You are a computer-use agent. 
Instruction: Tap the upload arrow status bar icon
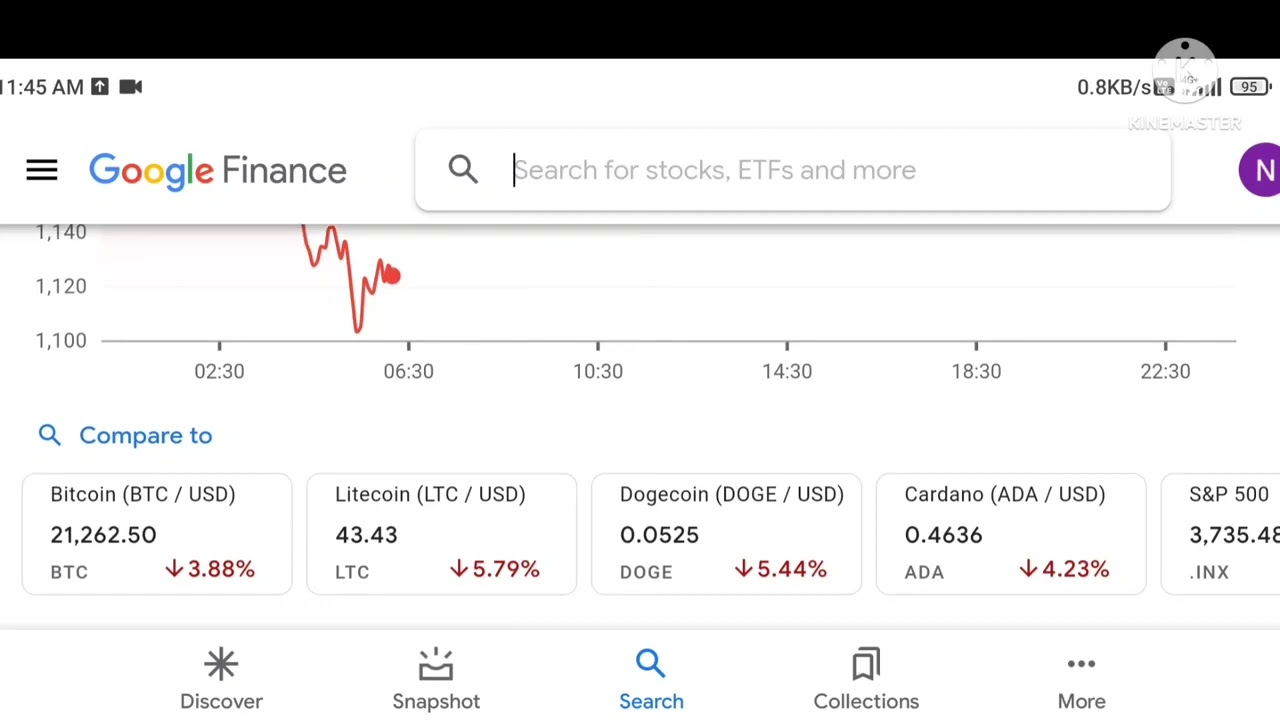coord(100,87)
